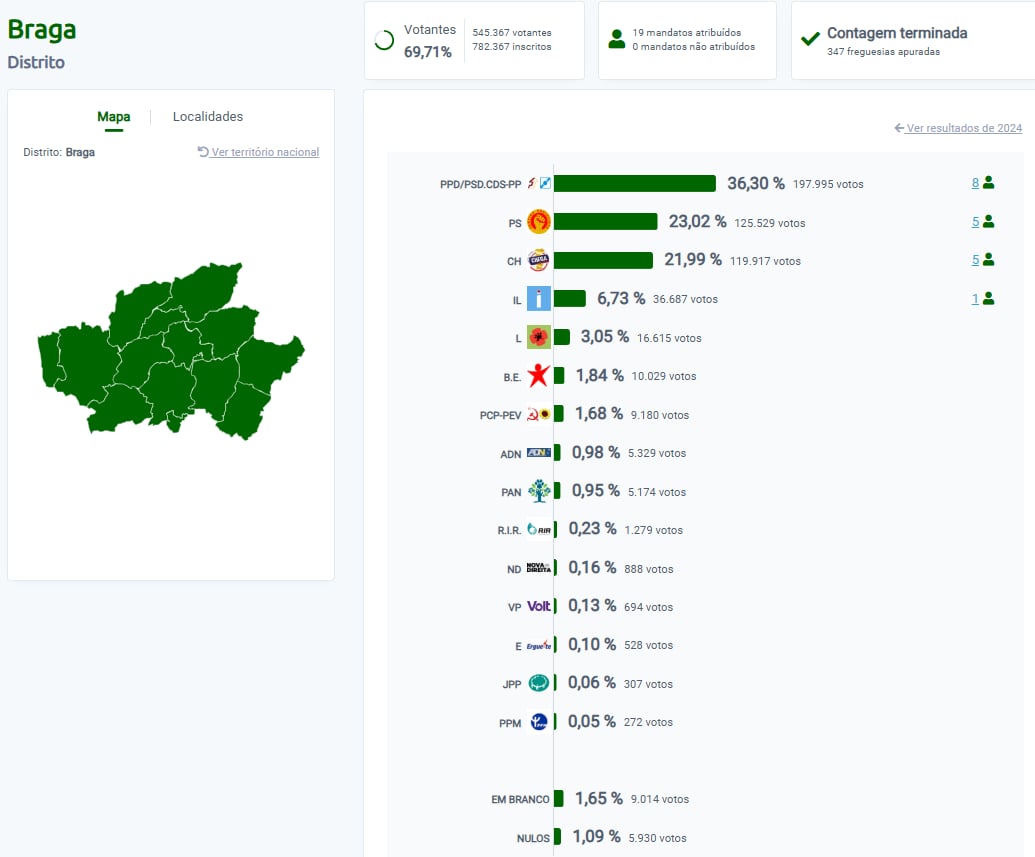Click the Votantes turnout circle indicator

click(x=384, y=41)
